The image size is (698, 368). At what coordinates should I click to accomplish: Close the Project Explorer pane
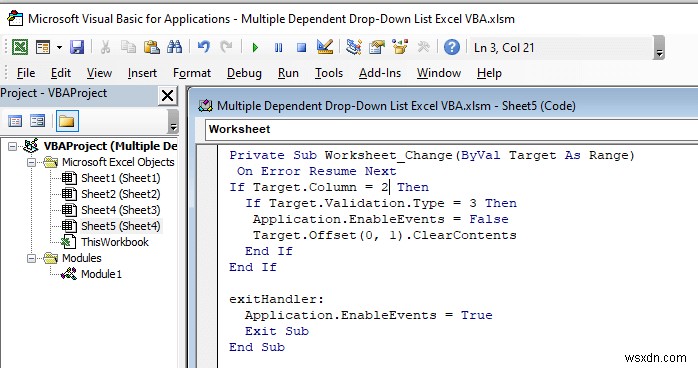pyautogui.click(x=167, y=95)
